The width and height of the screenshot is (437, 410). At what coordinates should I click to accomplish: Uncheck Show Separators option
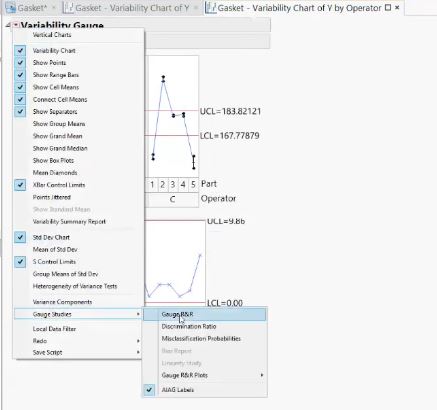click(20, 112)
